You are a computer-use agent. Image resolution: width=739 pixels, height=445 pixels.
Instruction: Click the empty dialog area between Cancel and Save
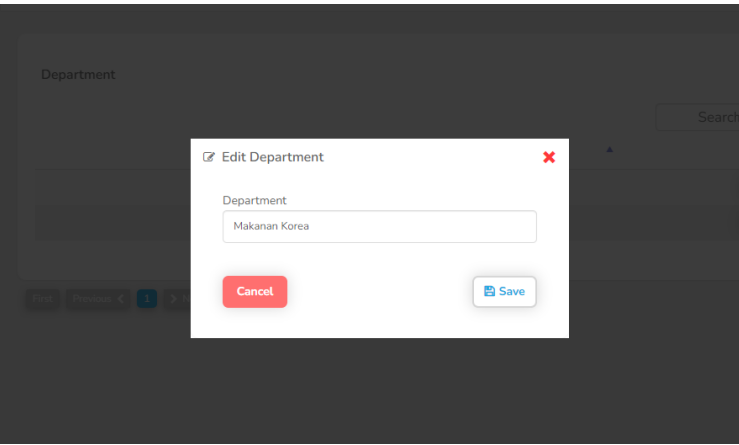[x=379, y=292]
